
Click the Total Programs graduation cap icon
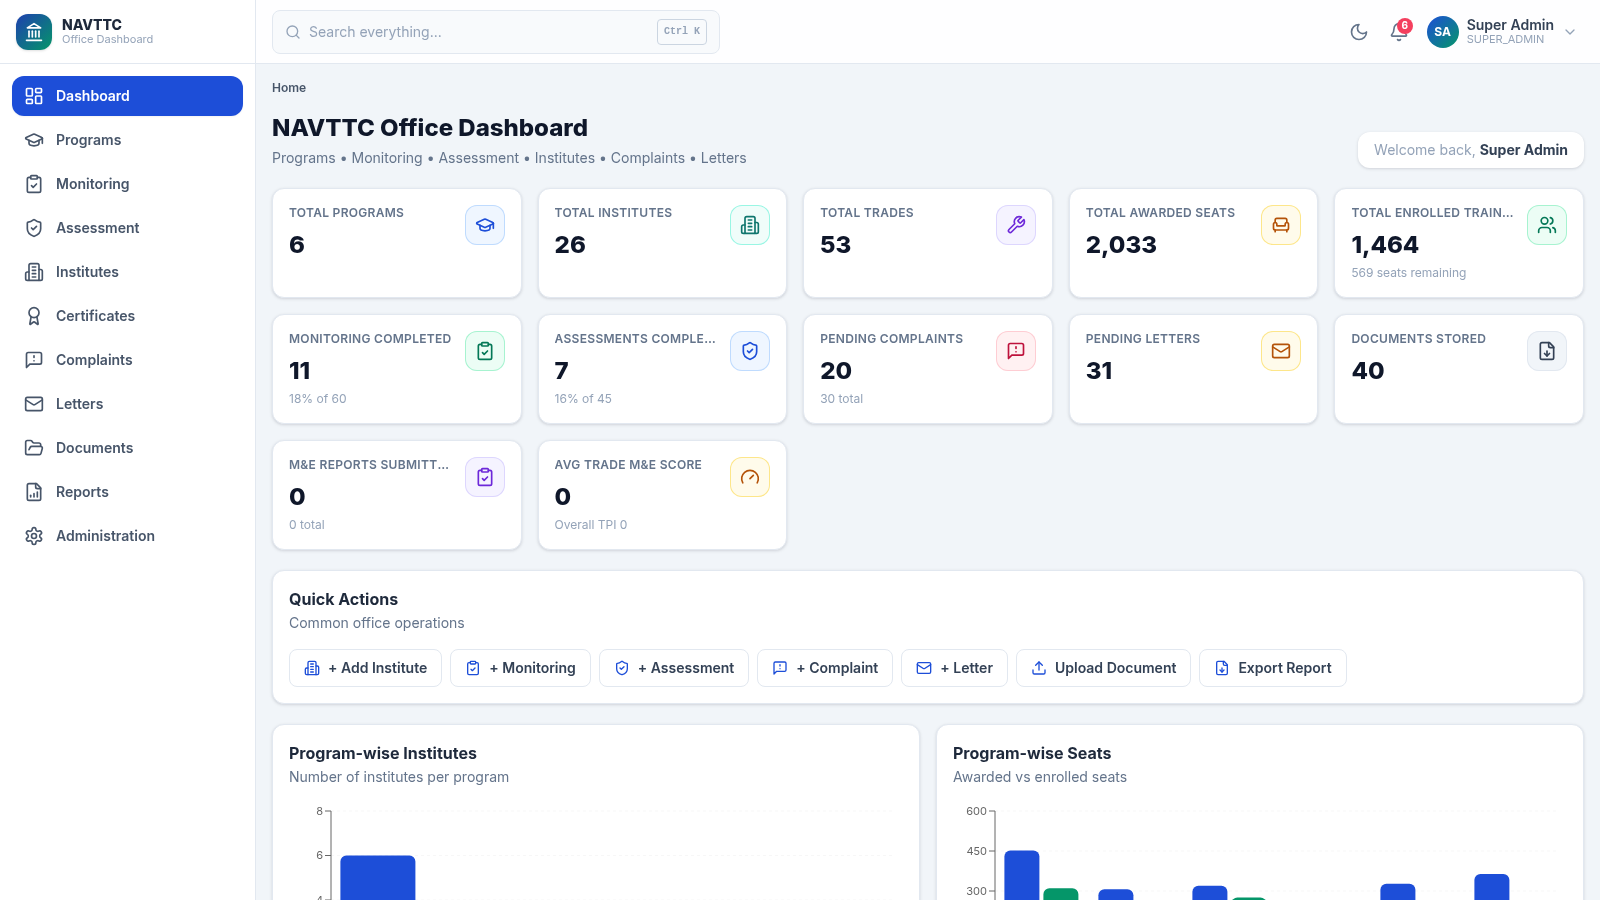click(485, 225)
